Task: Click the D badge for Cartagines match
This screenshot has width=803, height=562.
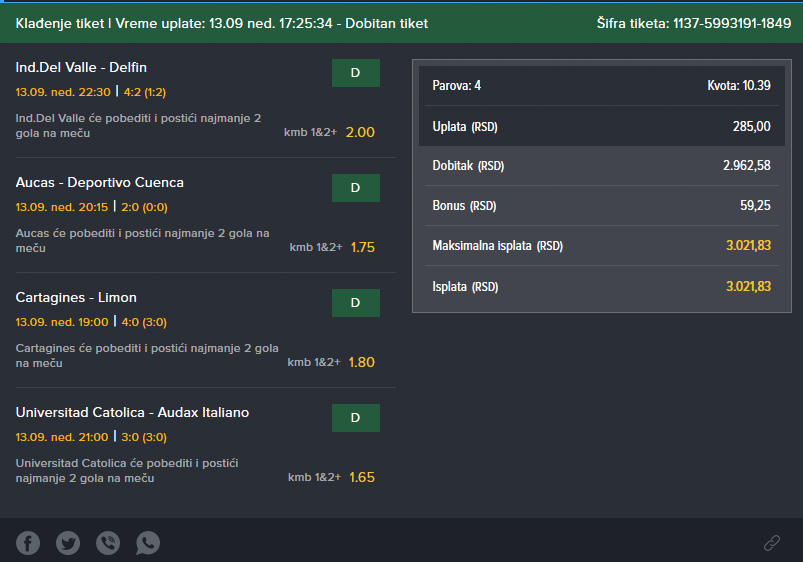Action: [355, 303]
